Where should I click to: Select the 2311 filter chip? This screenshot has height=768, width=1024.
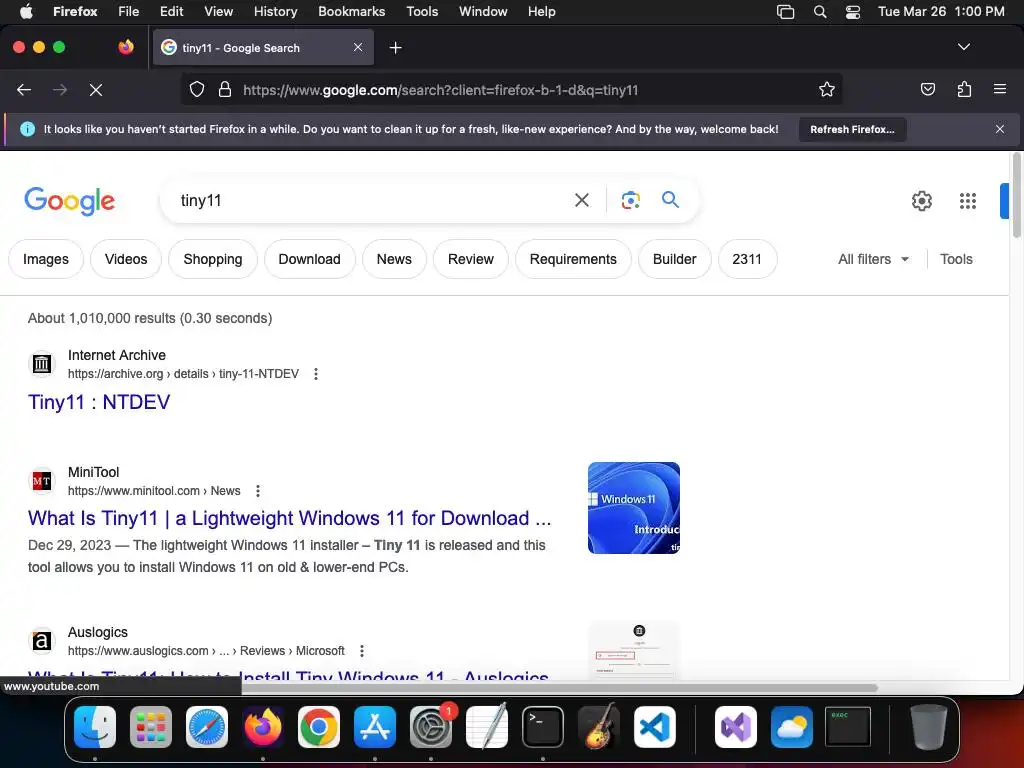747,259
